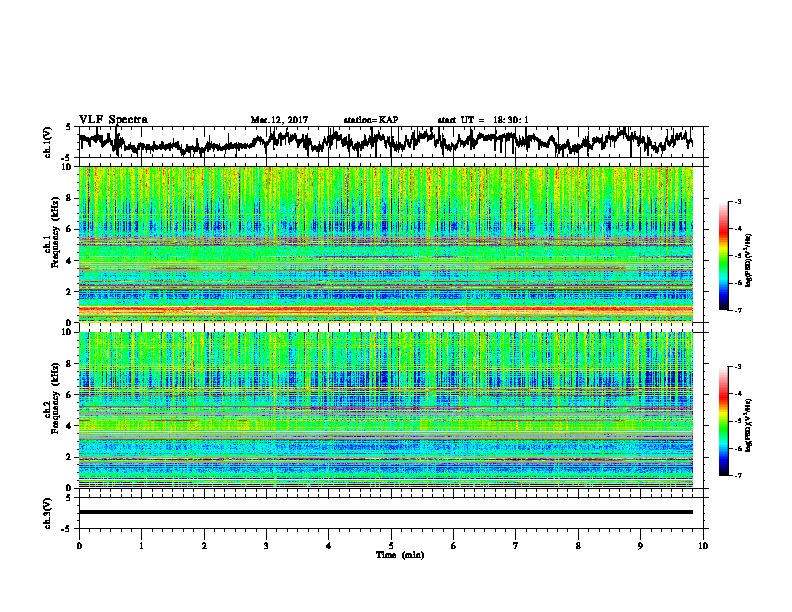Click the "ch.3(V)" axis label
This screenshot has height=612, width=792.
[x=48, y=513]
